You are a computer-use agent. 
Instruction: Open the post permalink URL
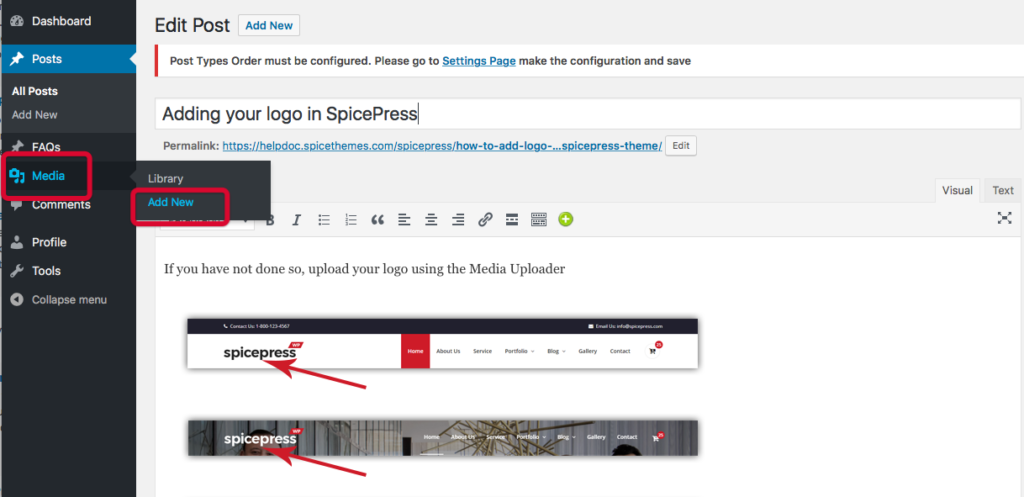click(x=442, y=146)
